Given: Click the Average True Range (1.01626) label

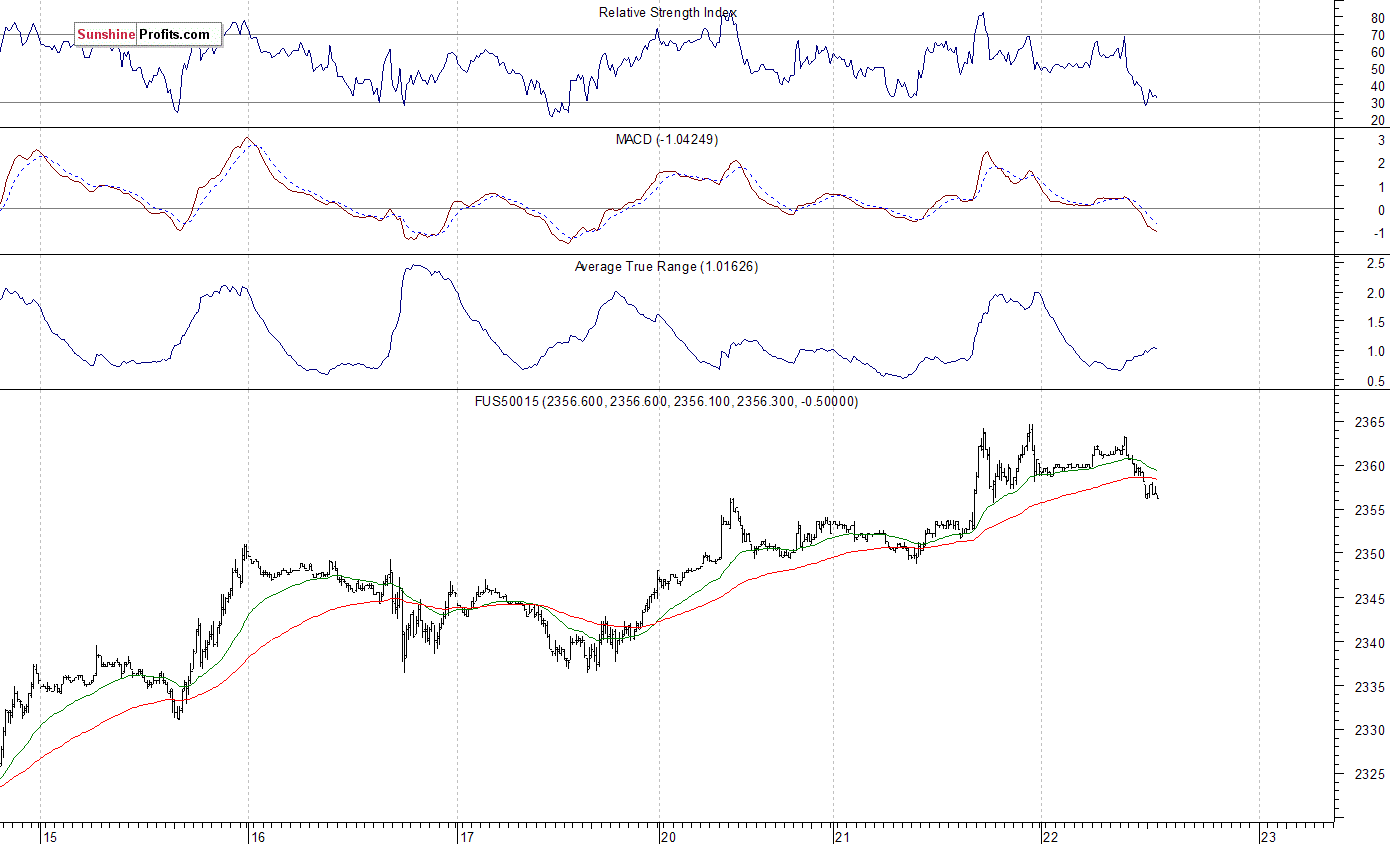Looking at the screenshot, I should coord(666,267).
